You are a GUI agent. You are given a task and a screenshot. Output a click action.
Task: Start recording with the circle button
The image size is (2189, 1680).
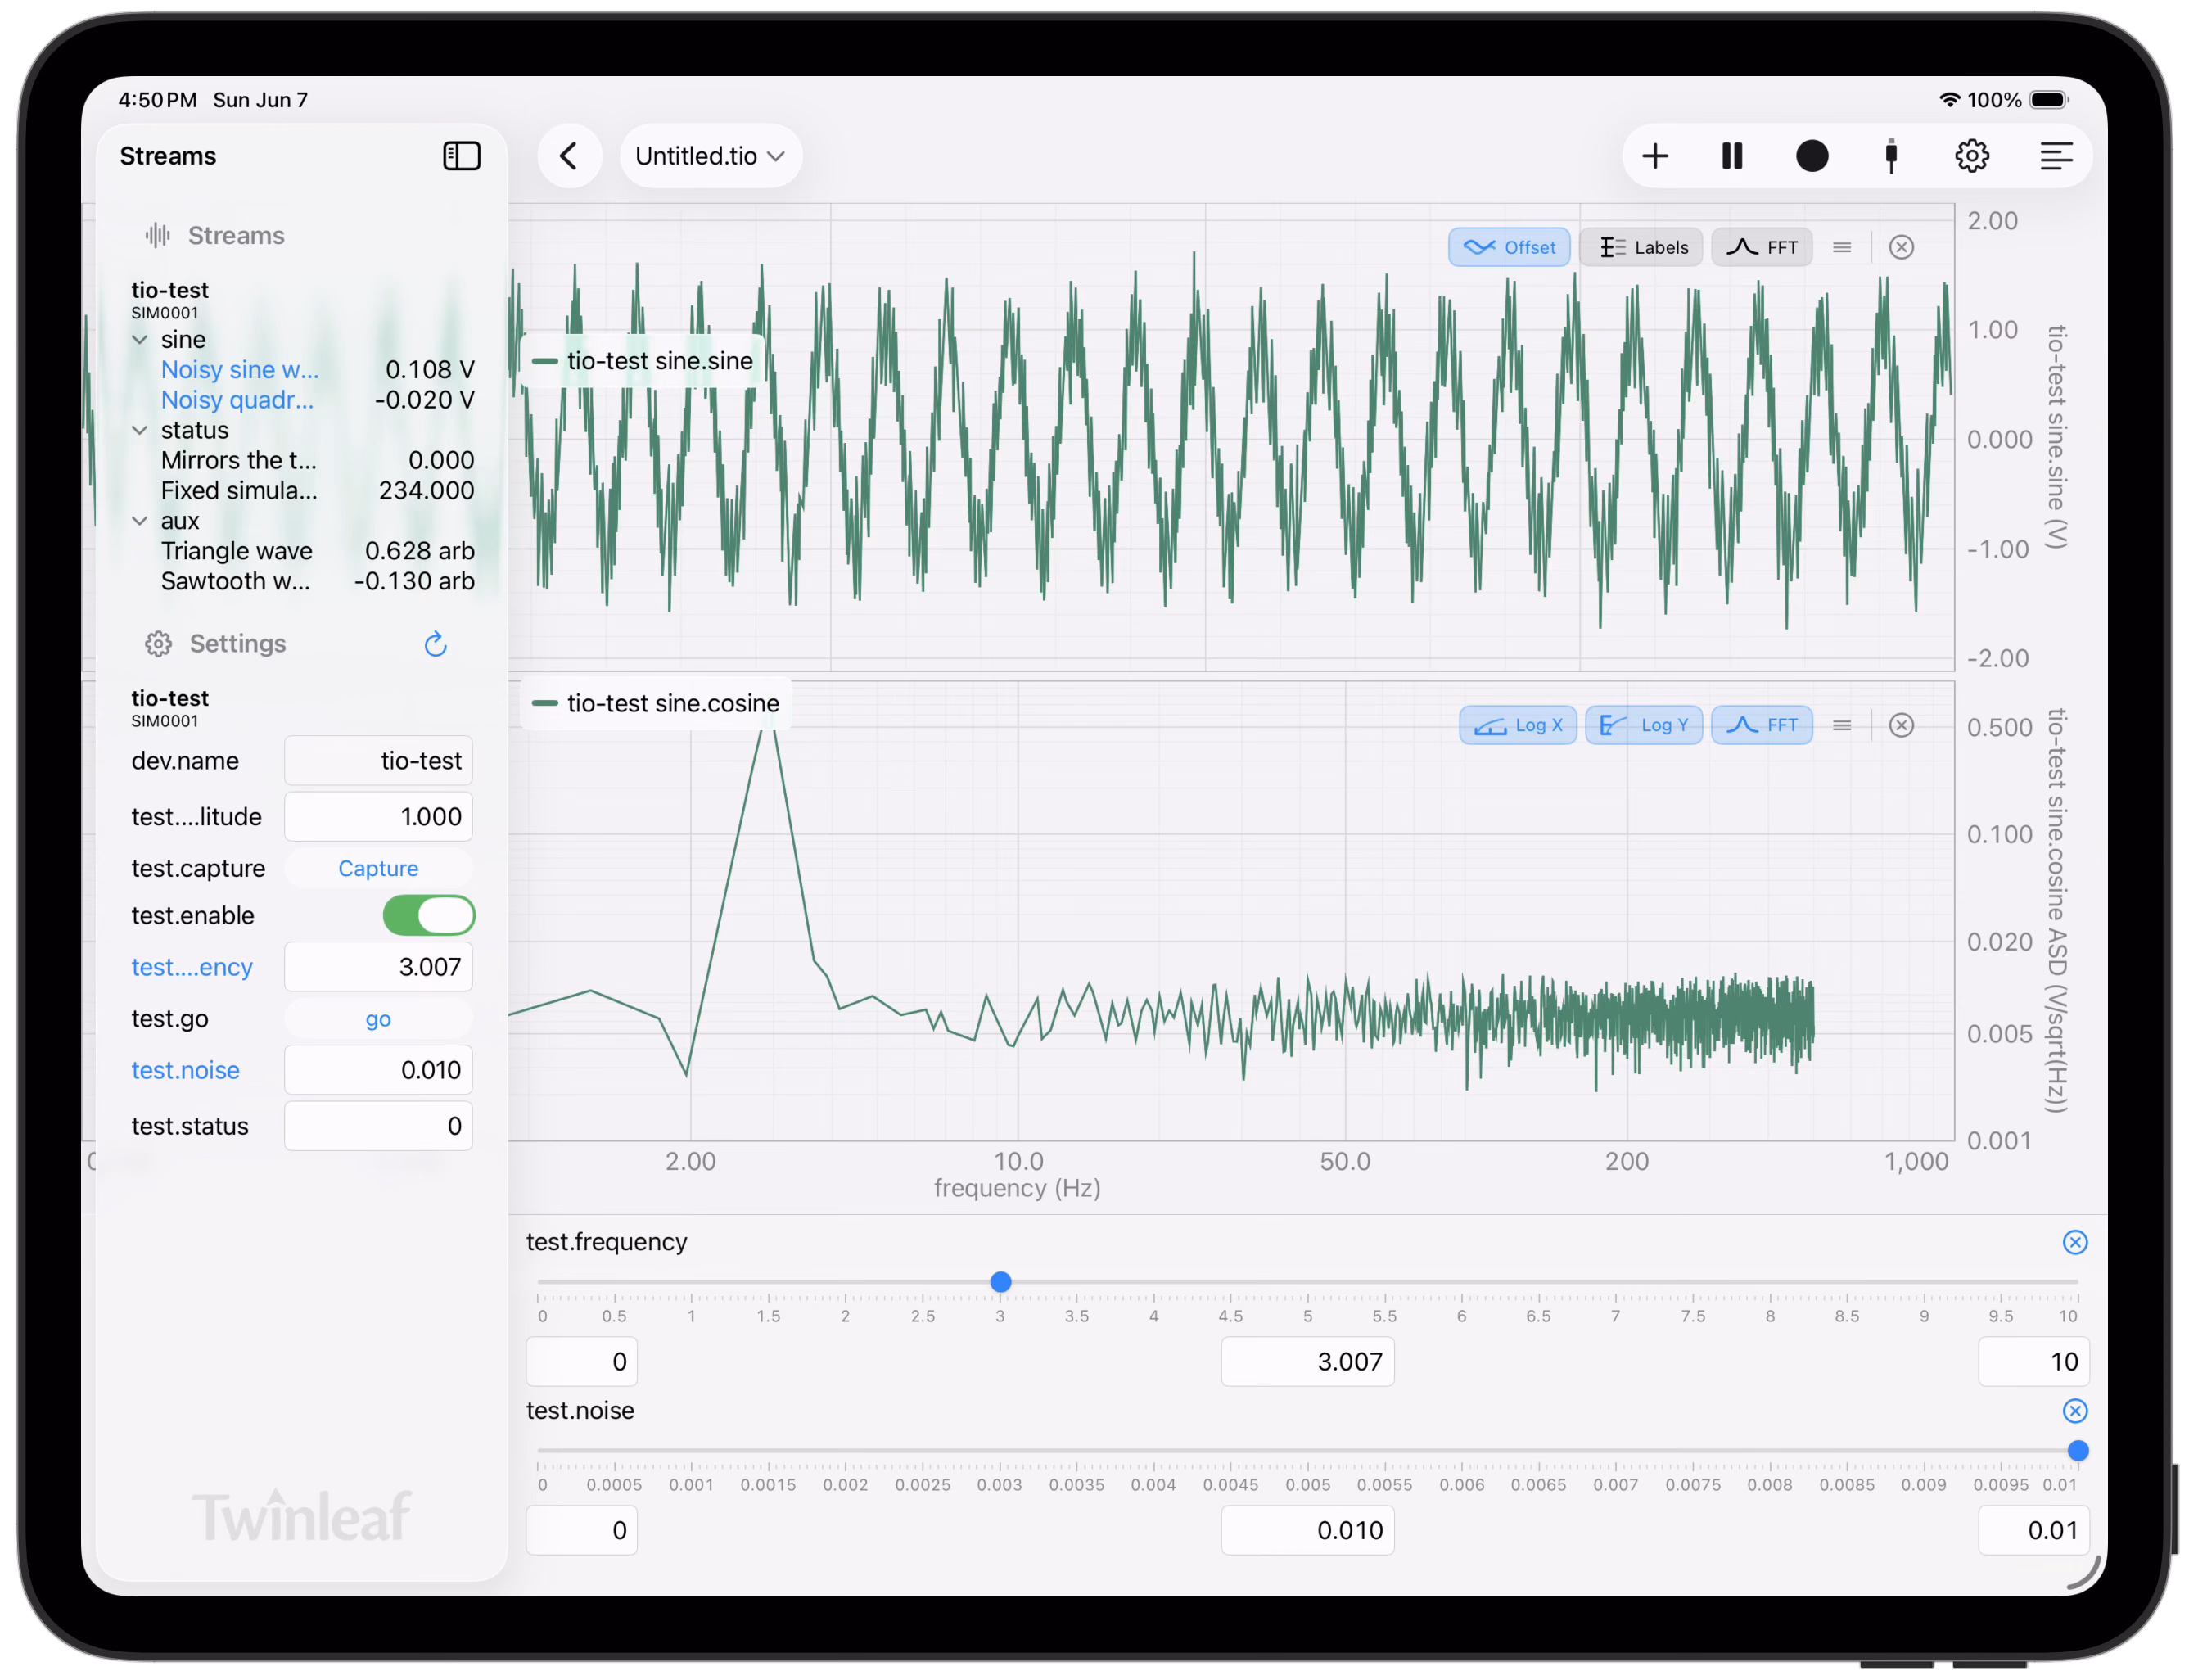click(1812, 156)
